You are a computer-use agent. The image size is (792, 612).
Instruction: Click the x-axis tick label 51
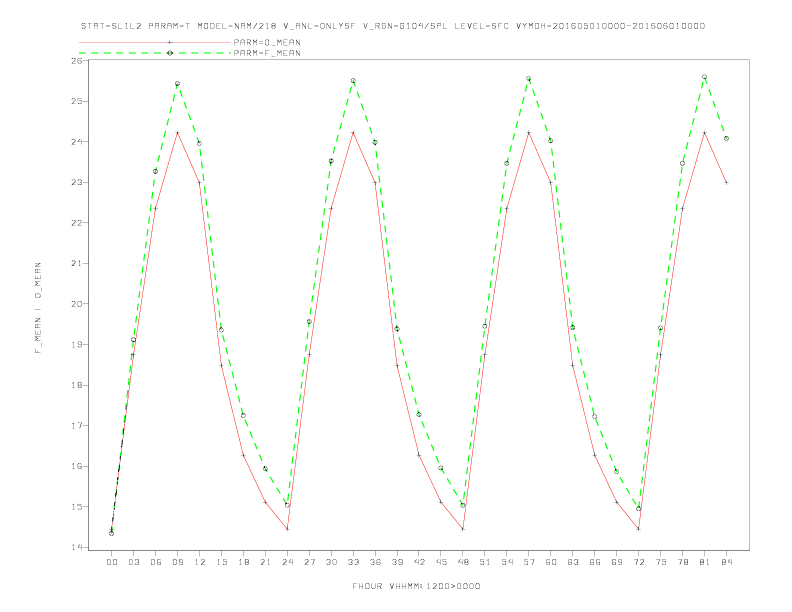(x=485, y=562)
